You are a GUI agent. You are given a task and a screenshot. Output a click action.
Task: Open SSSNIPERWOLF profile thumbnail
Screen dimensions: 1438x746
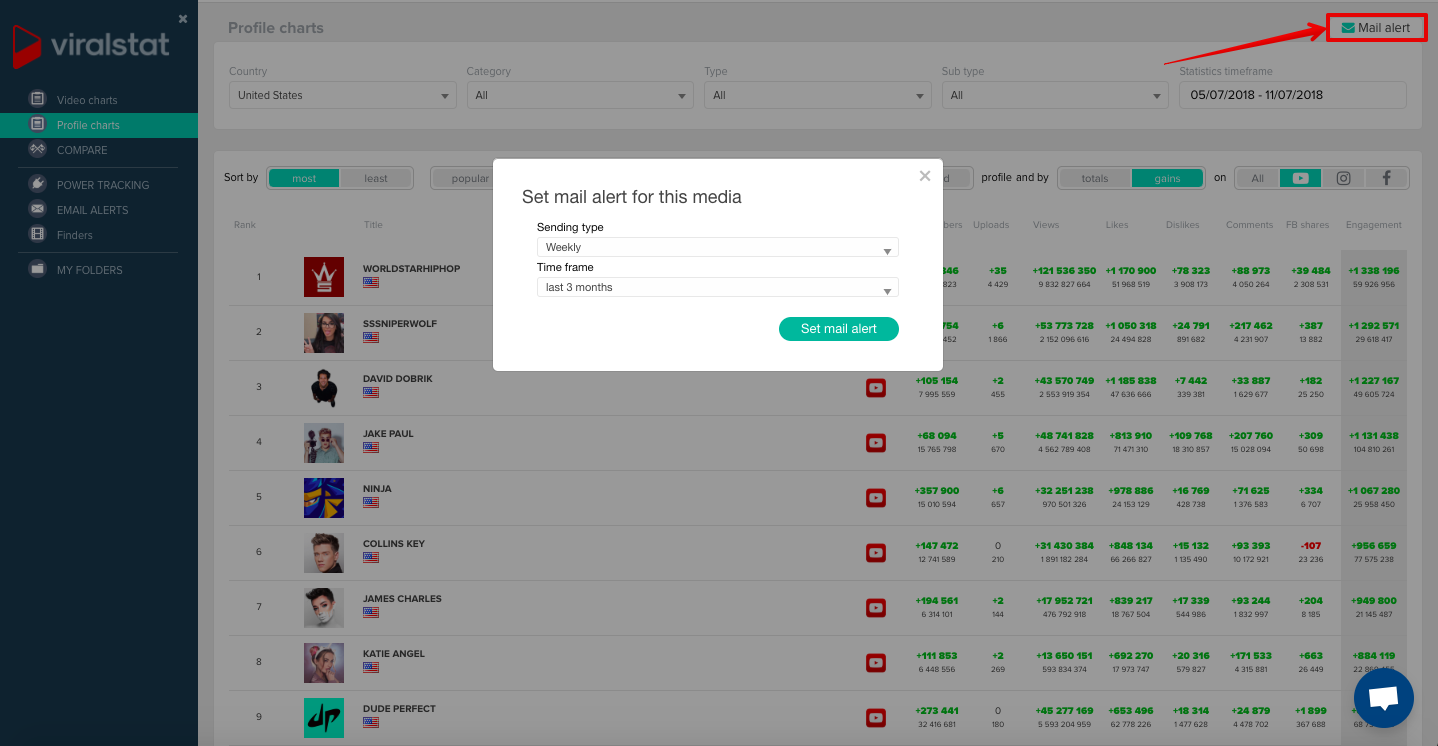pyautogui.click(x=324, y=332)
